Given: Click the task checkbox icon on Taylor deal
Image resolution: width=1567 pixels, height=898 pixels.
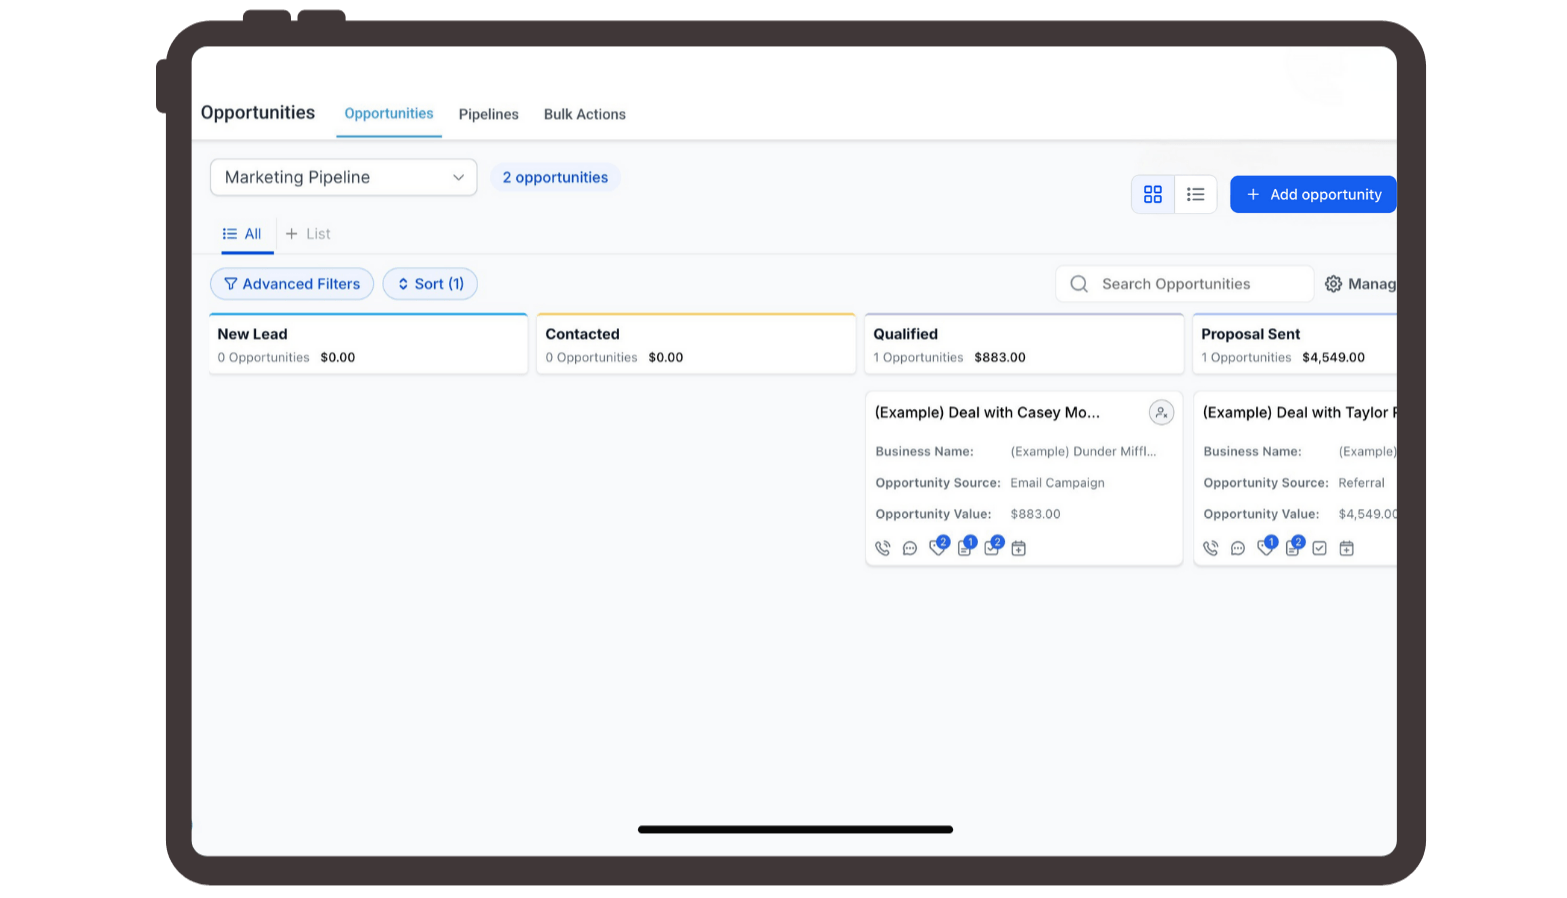Looking at the screenshot, I should point(1319,548).
